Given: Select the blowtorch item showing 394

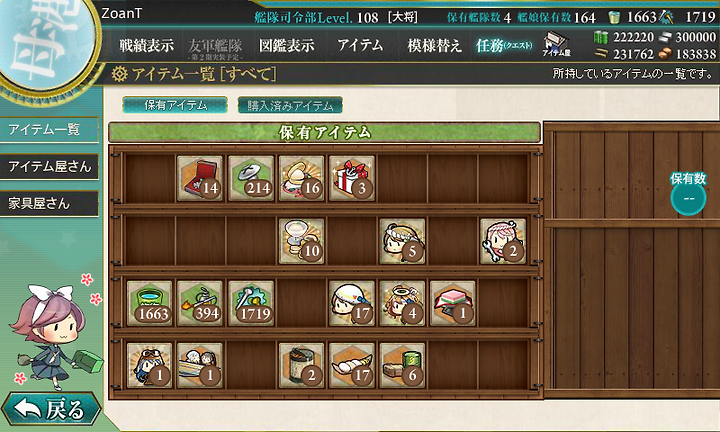Looking at the screenshot, I should coord(200,303).
